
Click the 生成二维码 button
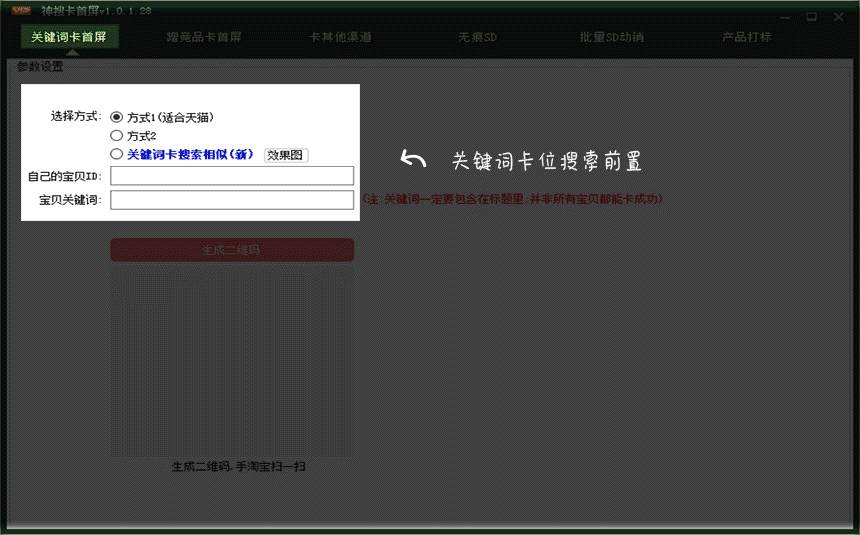coord(232,250)
